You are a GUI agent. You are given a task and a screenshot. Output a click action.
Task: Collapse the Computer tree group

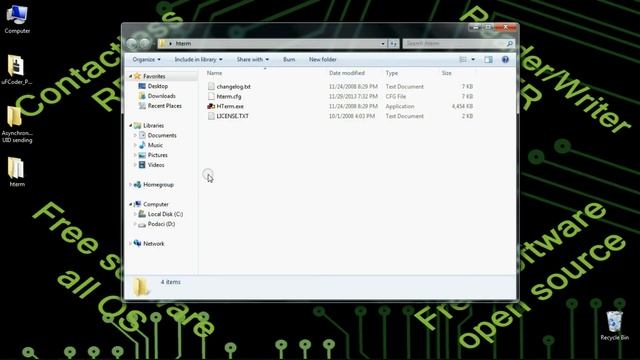(131, 204)
